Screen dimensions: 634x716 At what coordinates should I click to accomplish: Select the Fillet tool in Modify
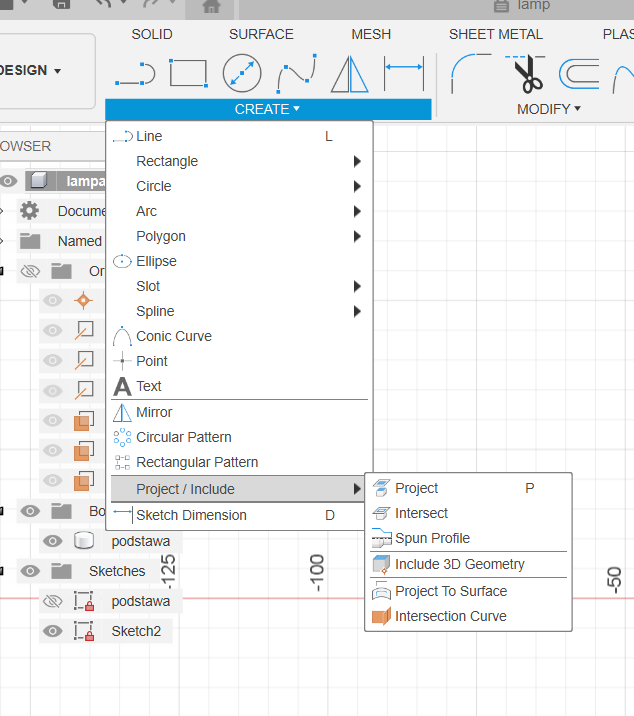click(x=470, y=73)
